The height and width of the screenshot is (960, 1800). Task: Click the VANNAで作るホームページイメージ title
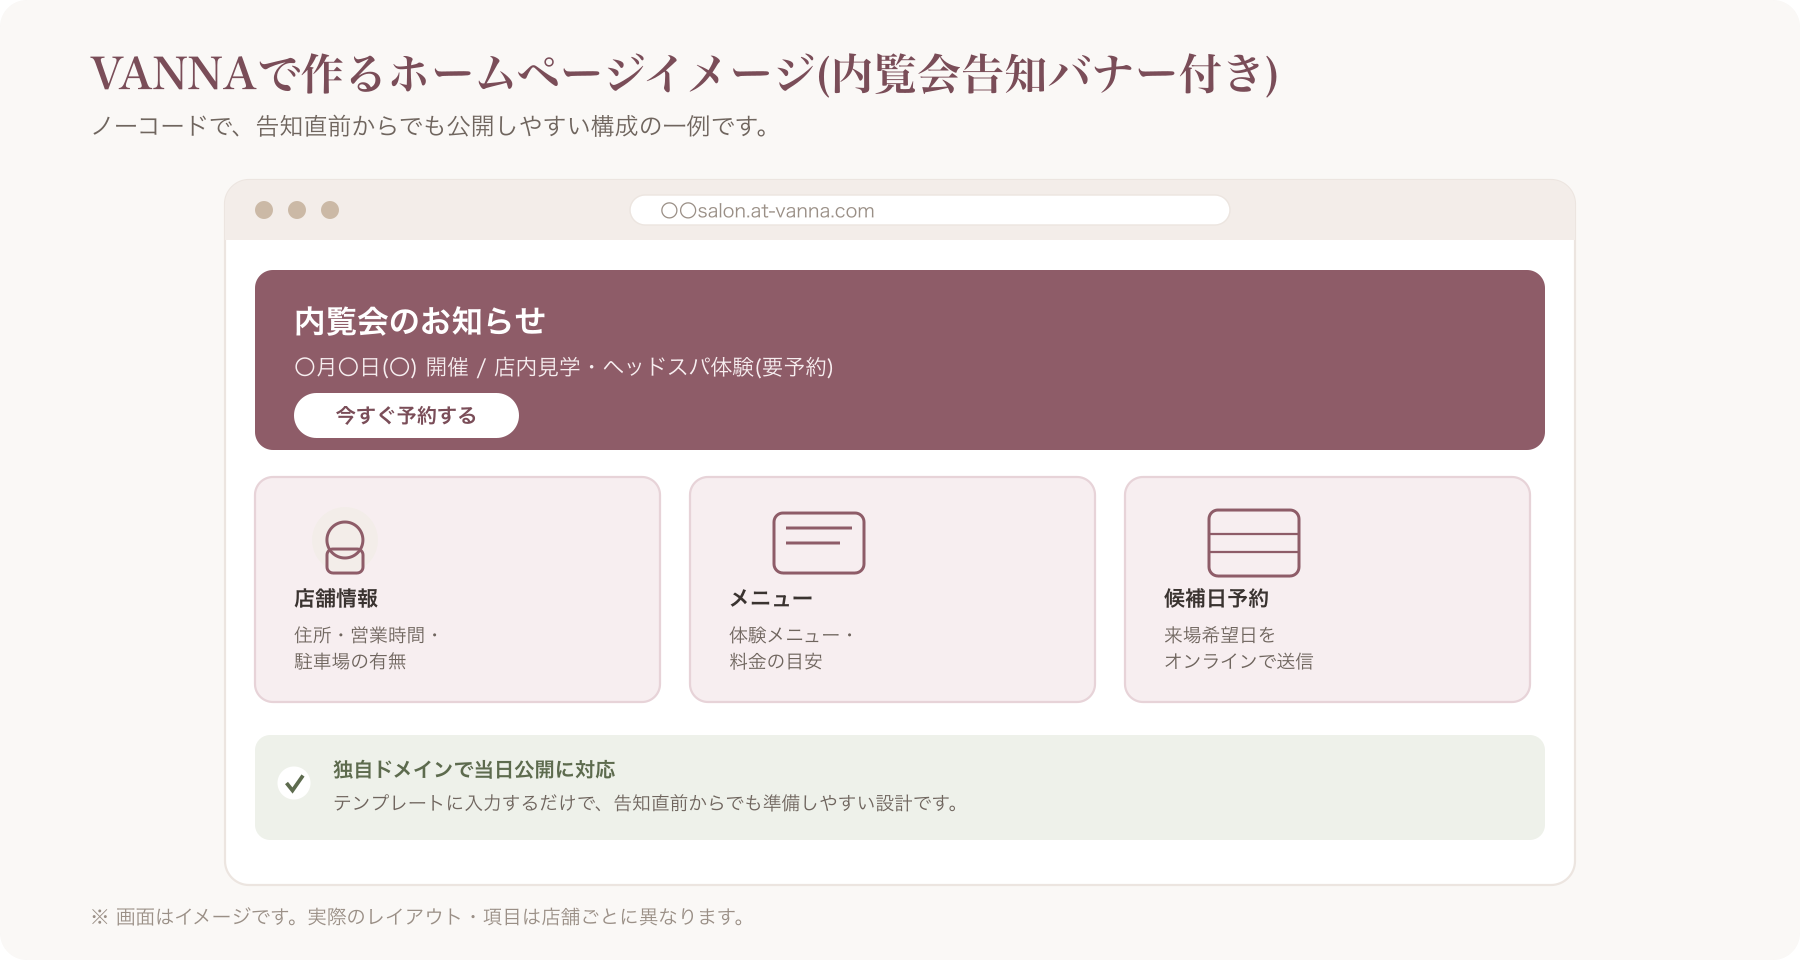tap(684, 74)
